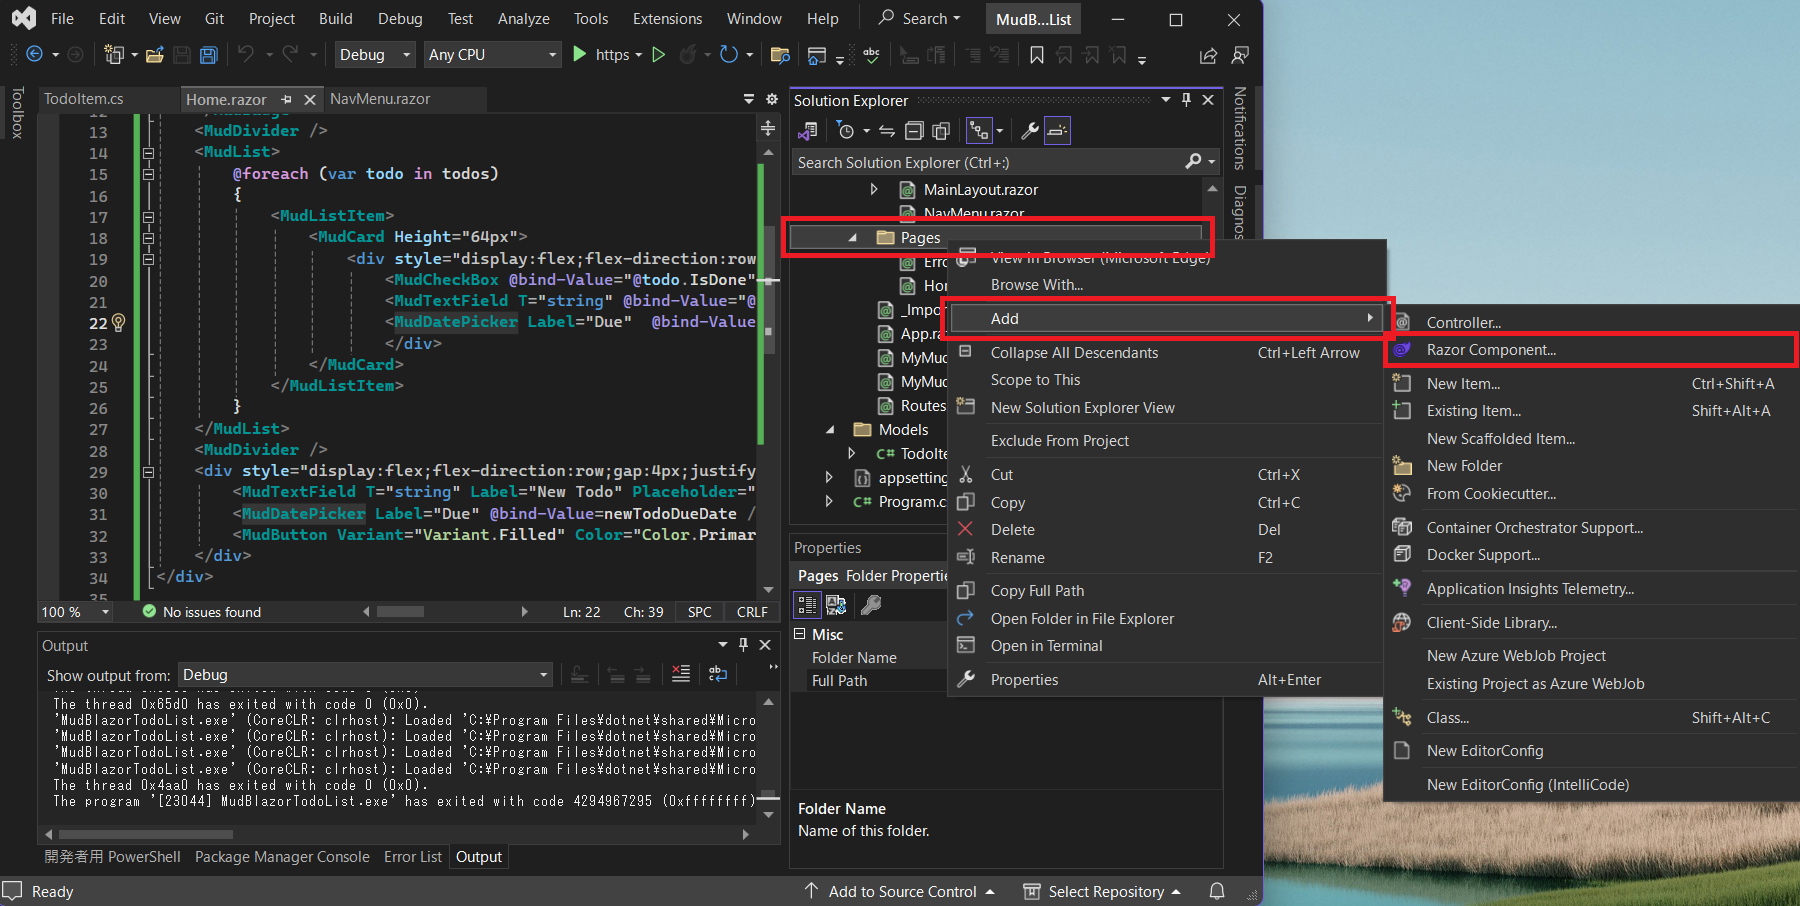Open the 100 % zoom level dropdown
Viewport: 1800px width, 906px height.
(75, 612)
